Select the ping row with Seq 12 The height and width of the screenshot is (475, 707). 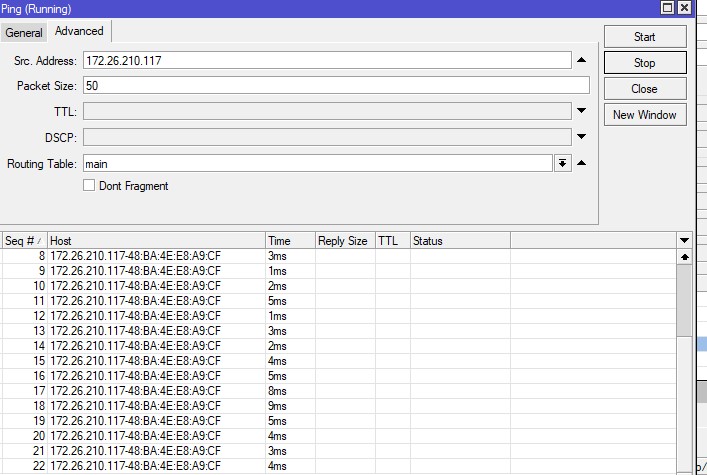(338, 316)
